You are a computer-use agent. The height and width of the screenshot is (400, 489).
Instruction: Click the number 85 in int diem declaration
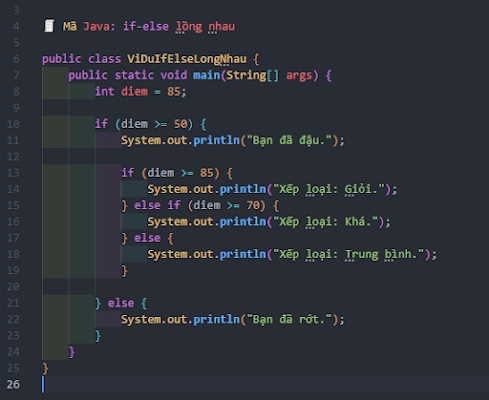coord(174,91)
